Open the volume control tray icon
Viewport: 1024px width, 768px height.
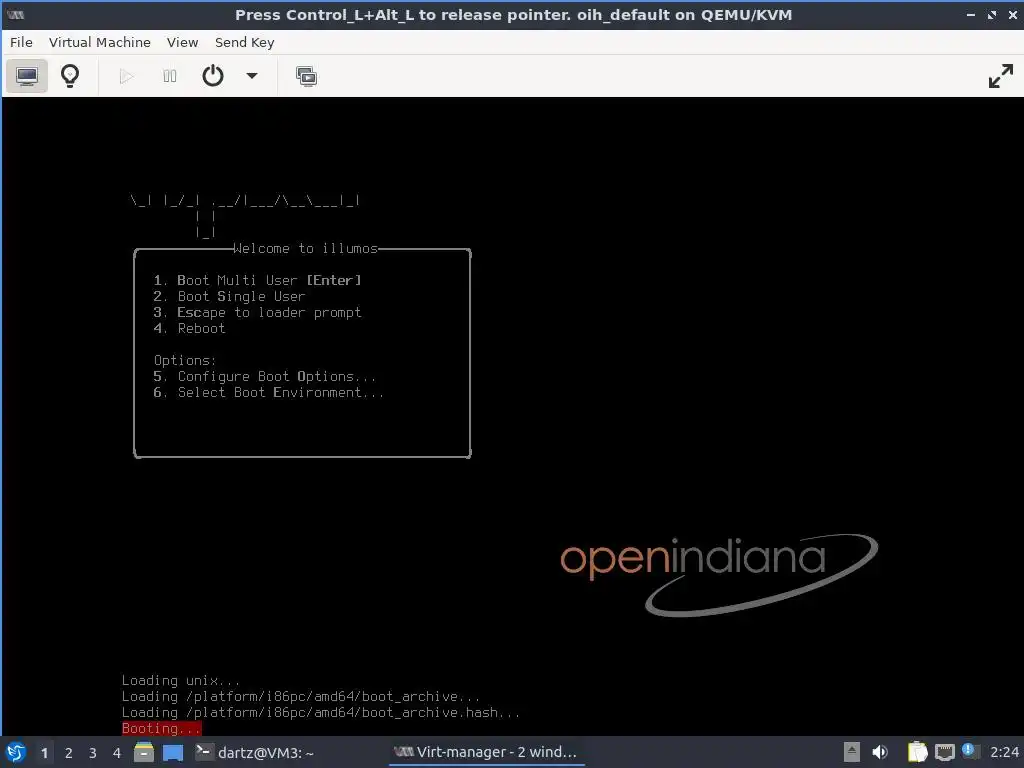click(x=880, y=752)
